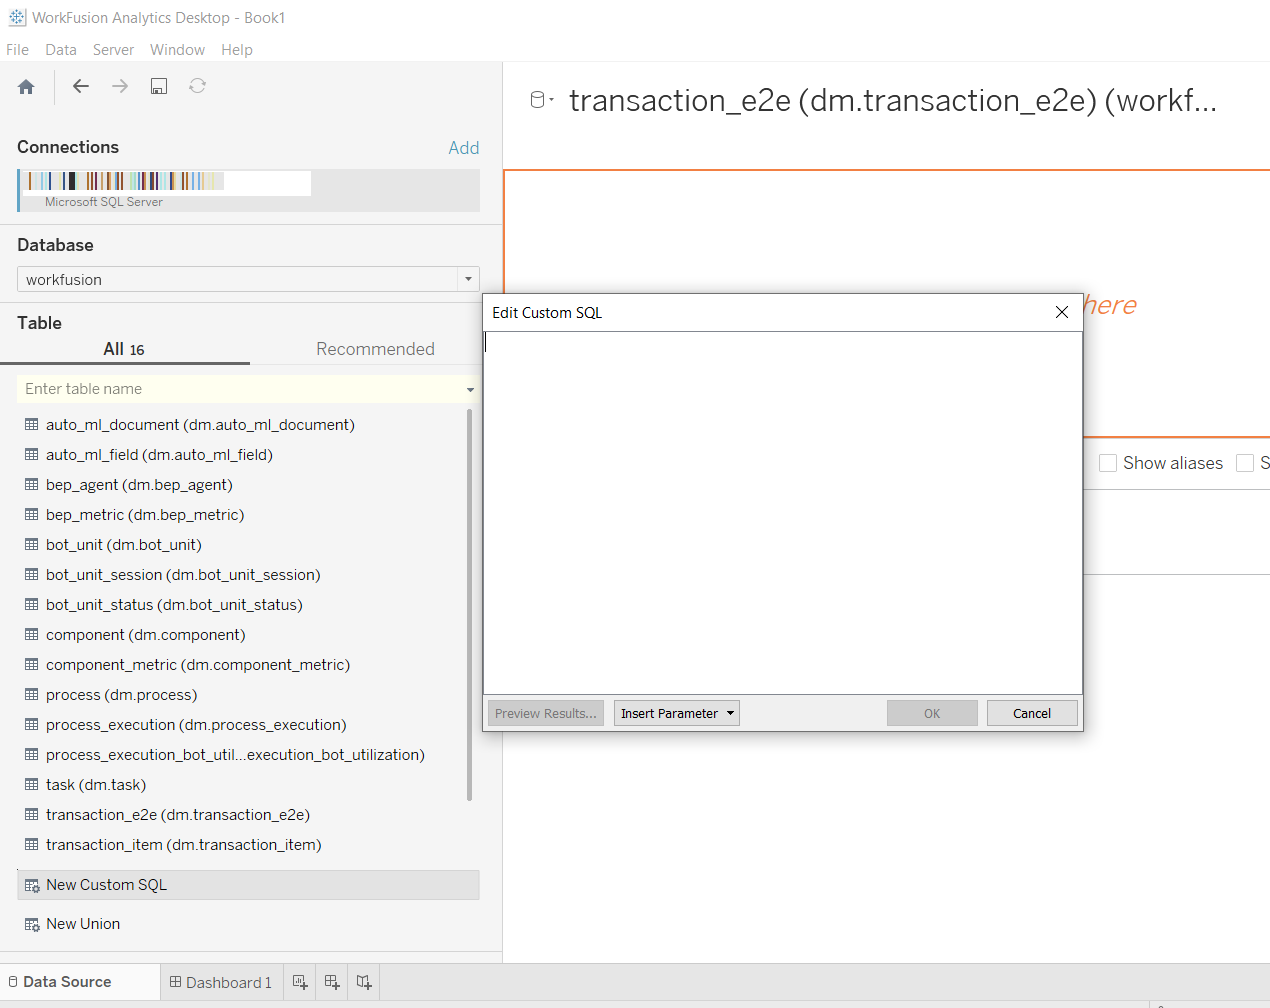The image size is (1270, 1008).
Task: Refresh the data source with the refresh icon
Action: coord(198,86)
